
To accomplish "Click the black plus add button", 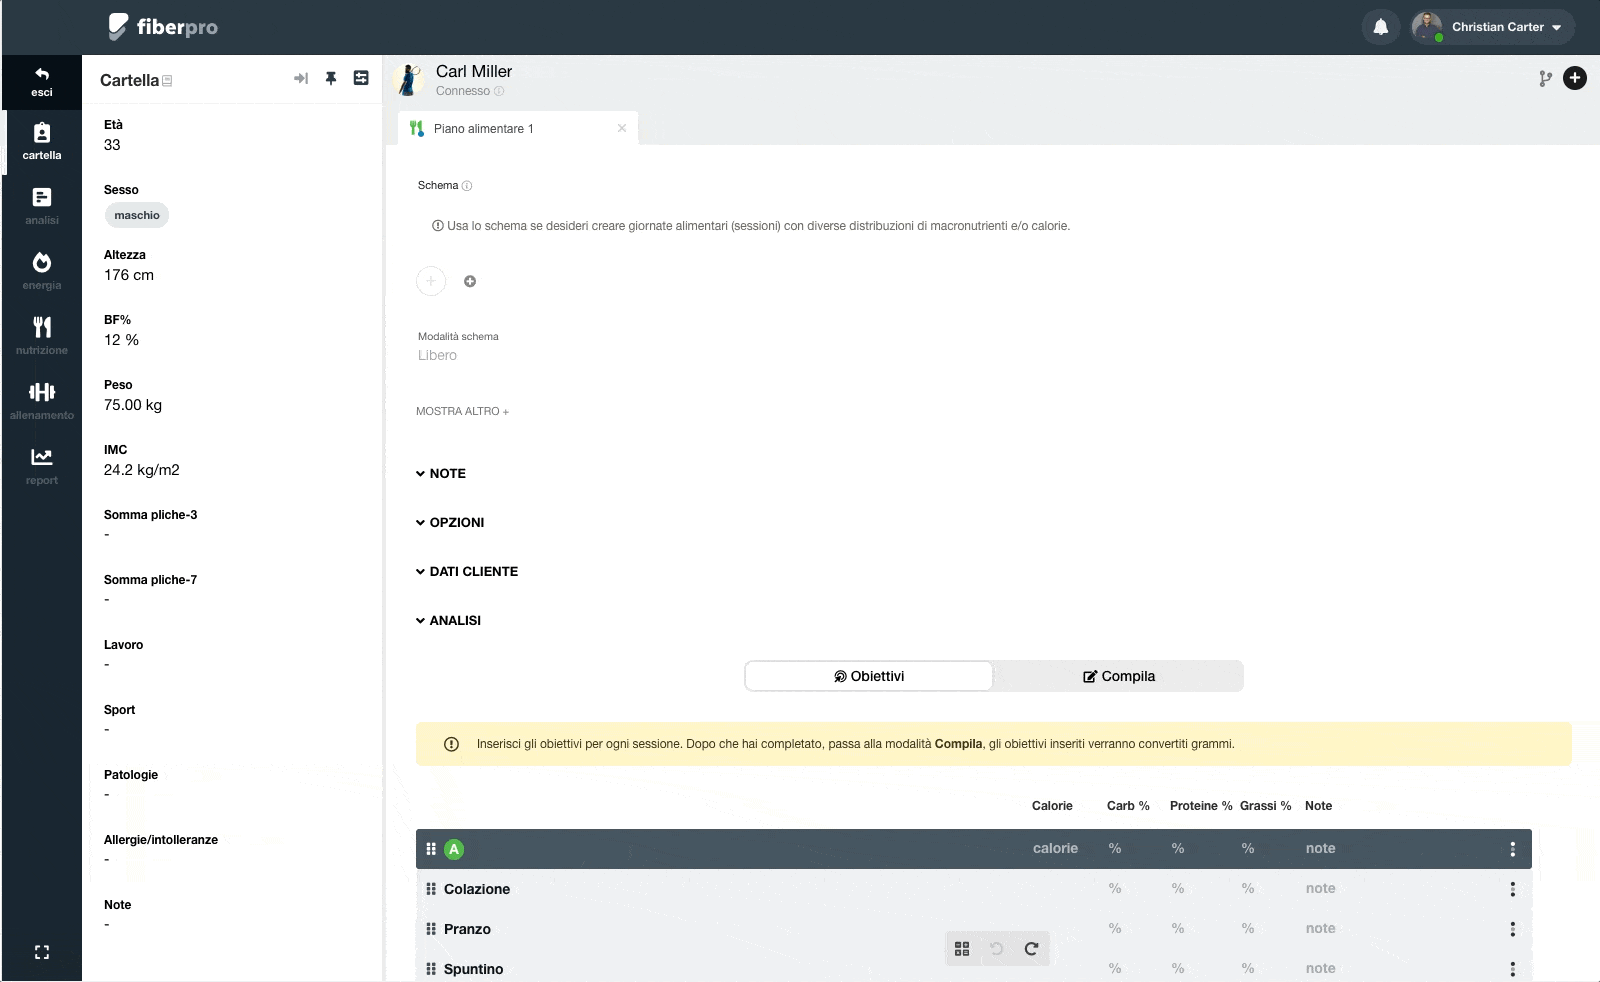I will coord(1575,78).
